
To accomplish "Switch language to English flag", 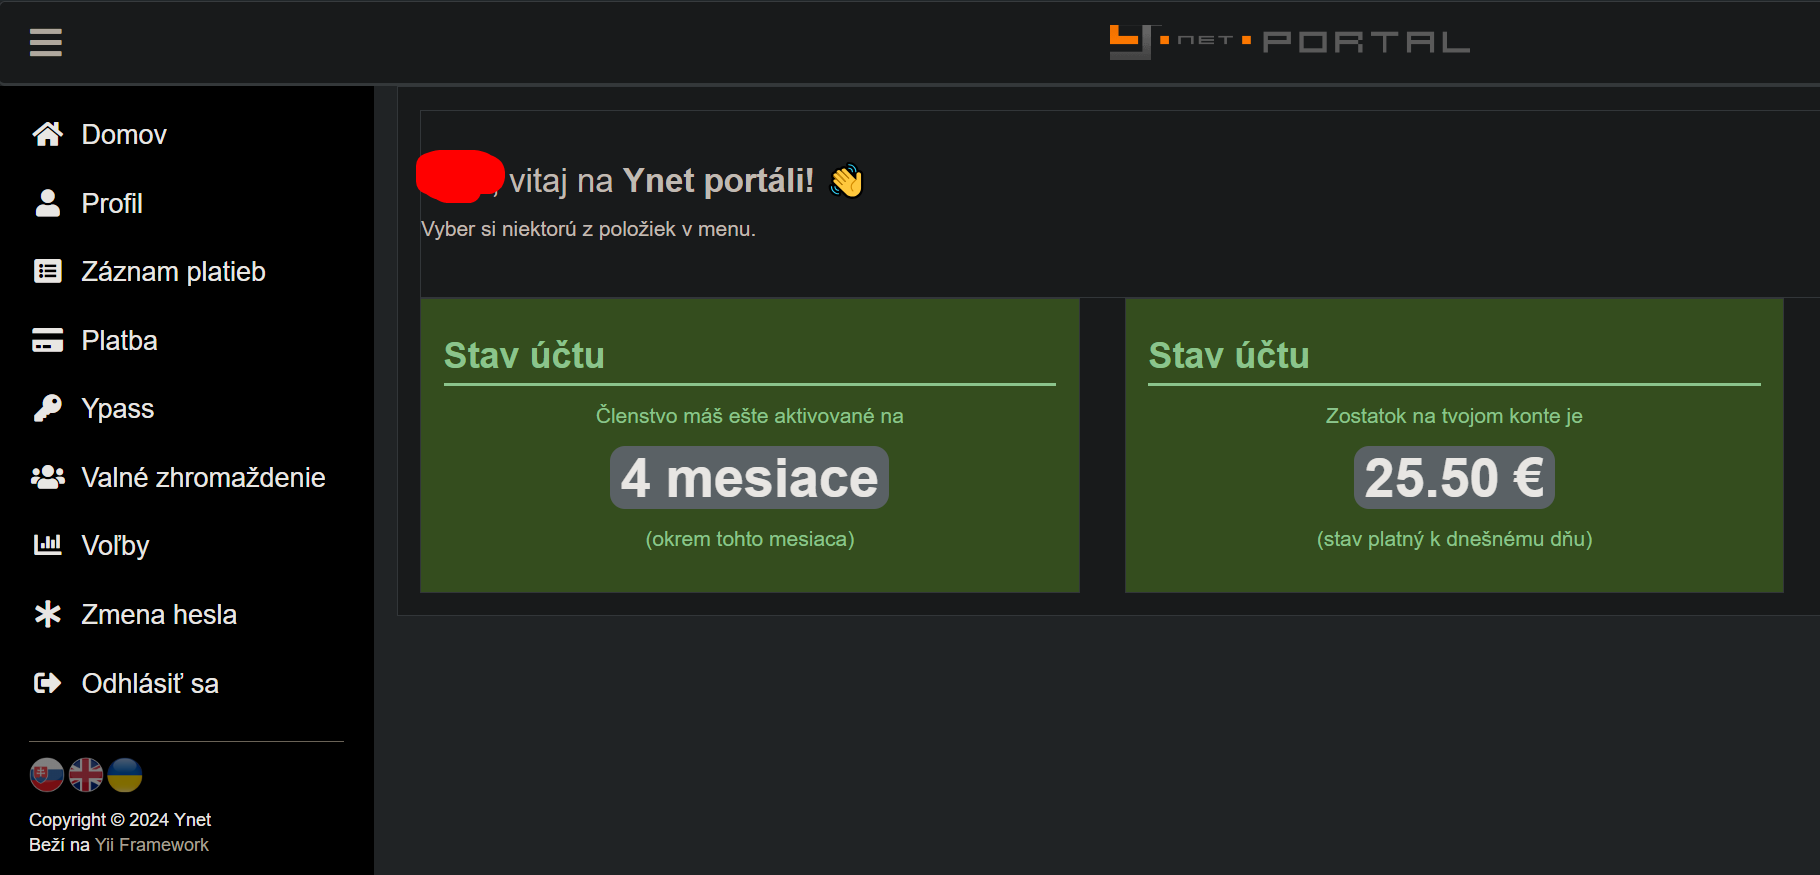I will point(86,775).
